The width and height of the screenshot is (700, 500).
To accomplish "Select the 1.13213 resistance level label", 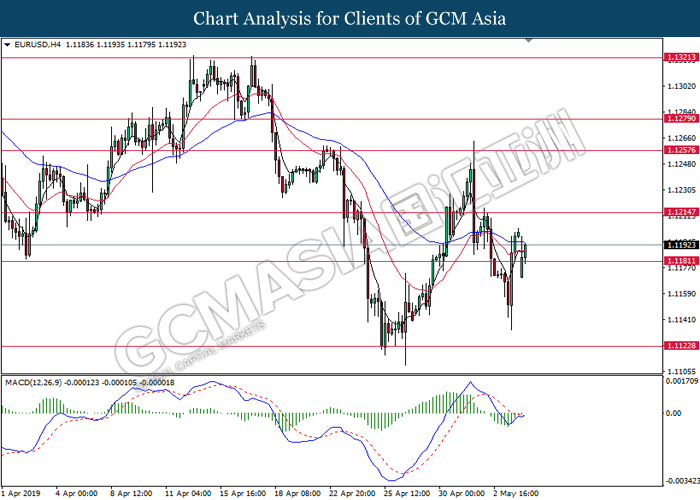I will pos(681,57).
